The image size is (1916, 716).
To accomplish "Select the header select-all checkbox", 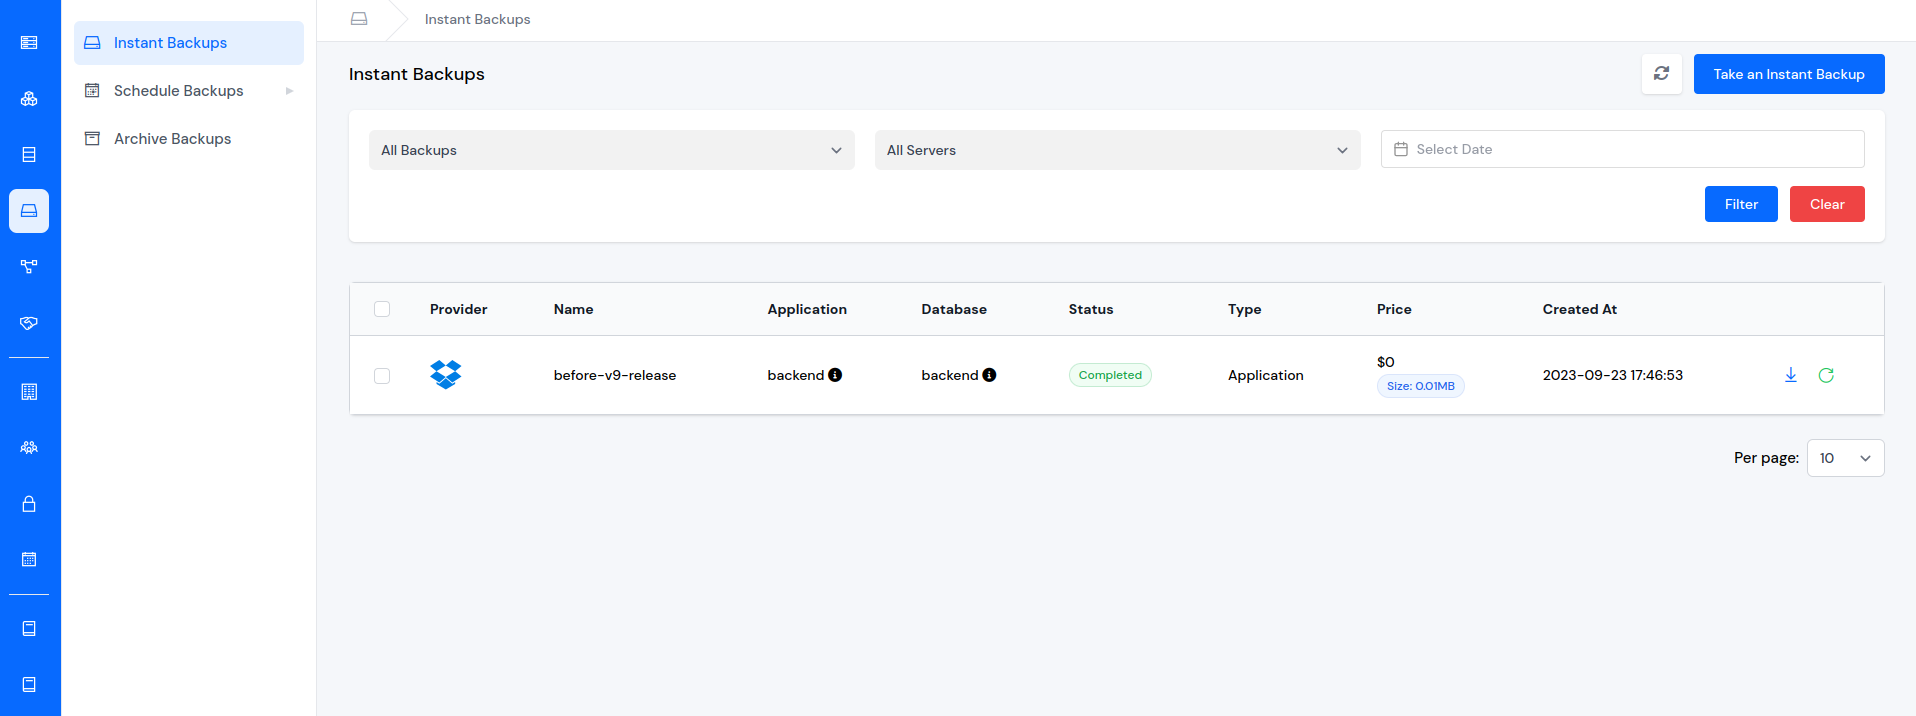I will (382, 309).
